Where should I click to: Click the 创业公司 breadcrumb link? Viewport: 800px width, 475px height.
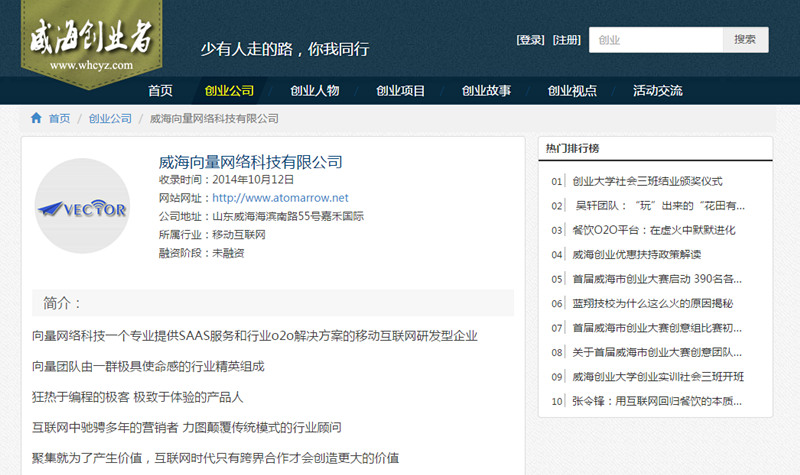pyautogui.click(x=110, y=118)
